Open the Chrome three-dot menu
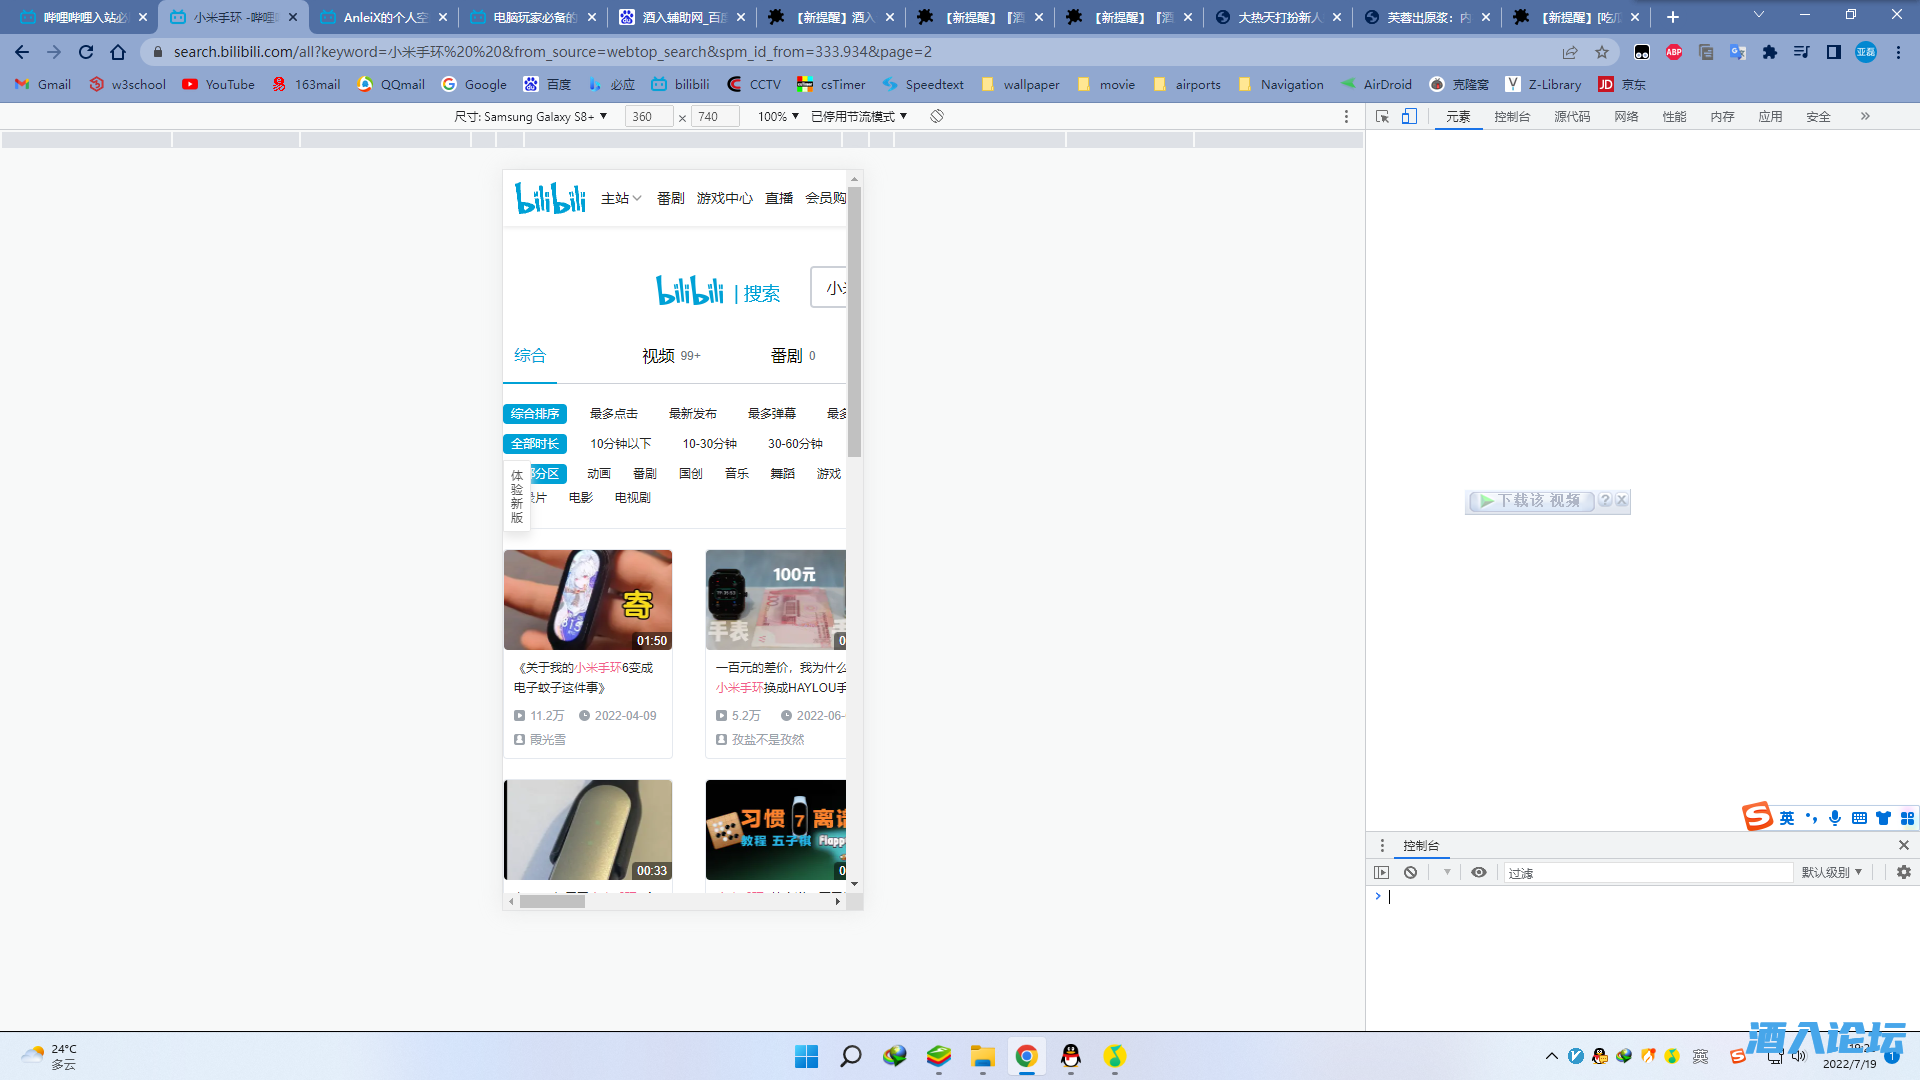Image resolution: width=1920 pixels, height=1080 pixels. [1898, 52]
